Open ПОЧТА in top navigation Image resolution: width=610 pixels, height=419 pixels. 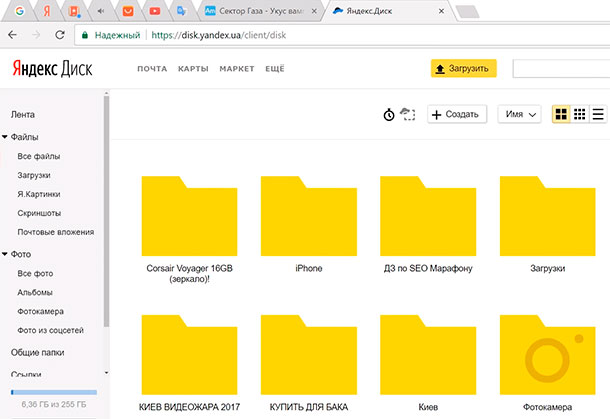point(152,69)
